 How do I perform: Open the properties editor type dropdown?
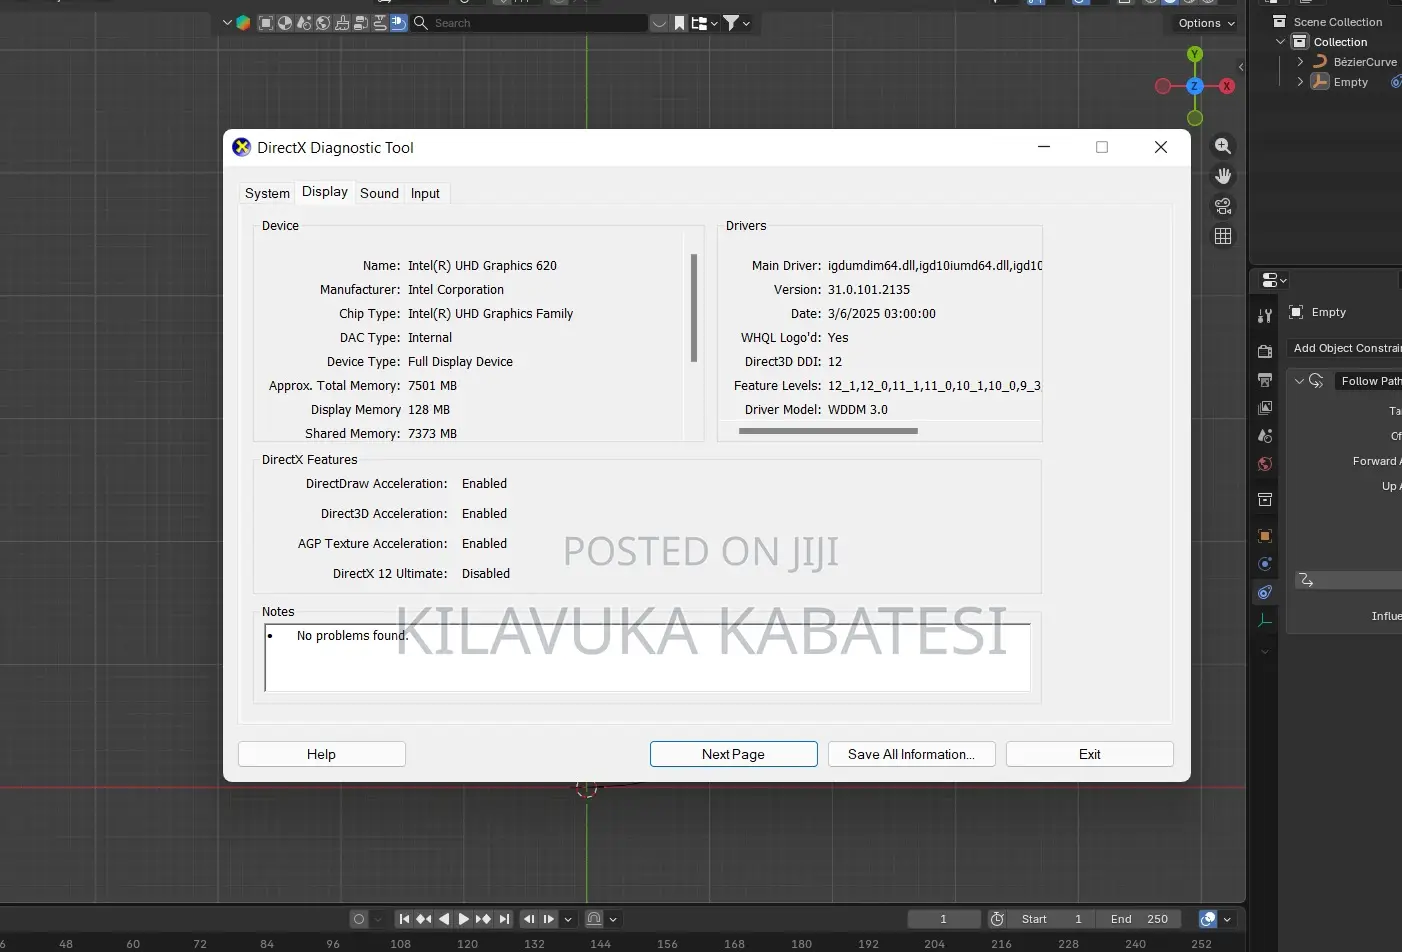coord(1274,280)
